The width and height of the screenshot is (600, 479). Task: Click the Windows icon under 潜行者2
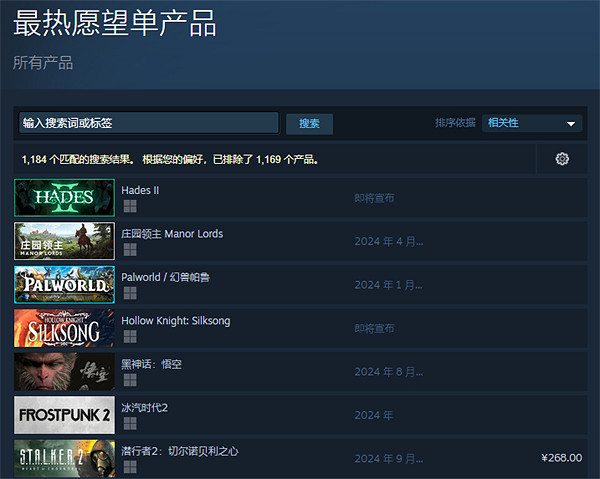click(x=129, y=467)
